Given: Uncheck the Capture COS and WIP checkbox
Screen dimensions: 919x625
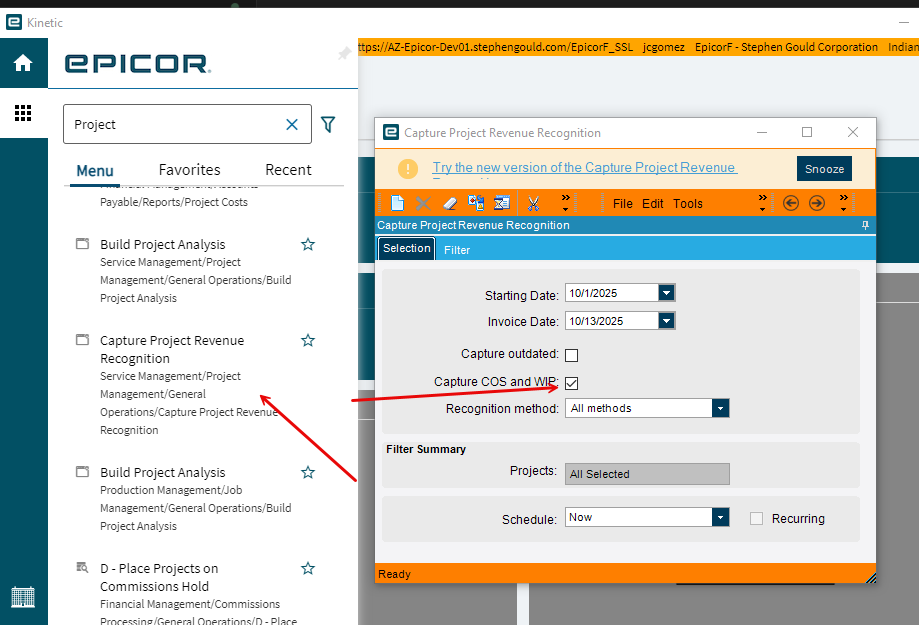Looking at the screenshot, I should pos(571,383).
